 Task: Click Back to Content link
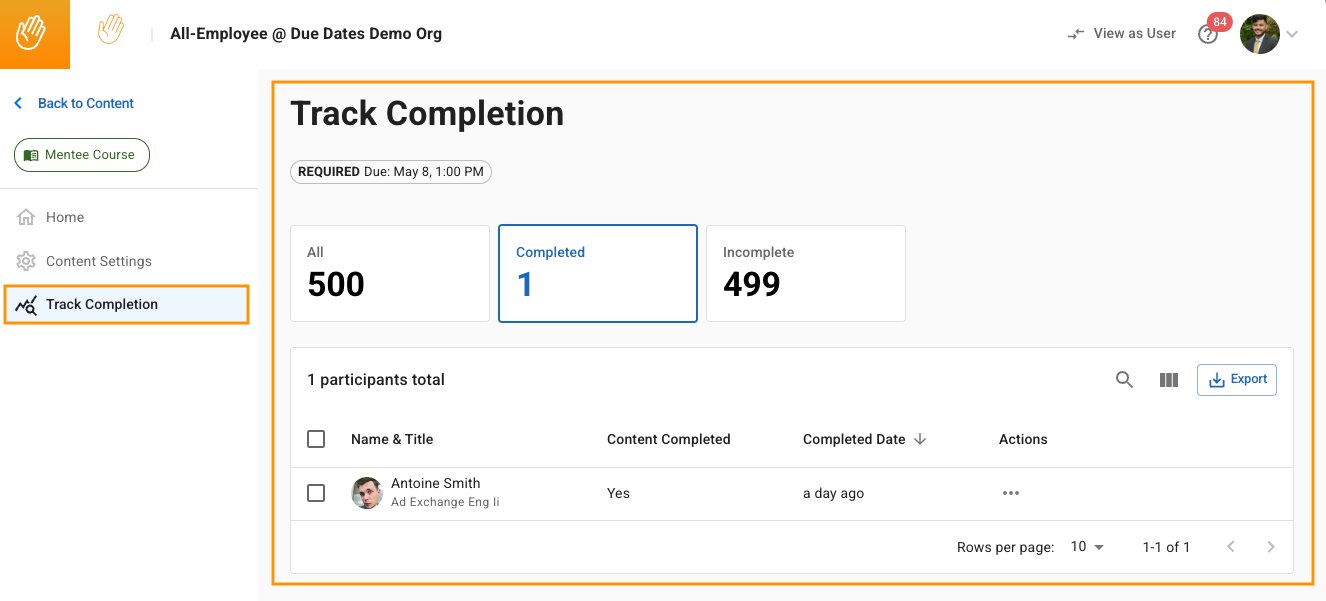point(85,103)
